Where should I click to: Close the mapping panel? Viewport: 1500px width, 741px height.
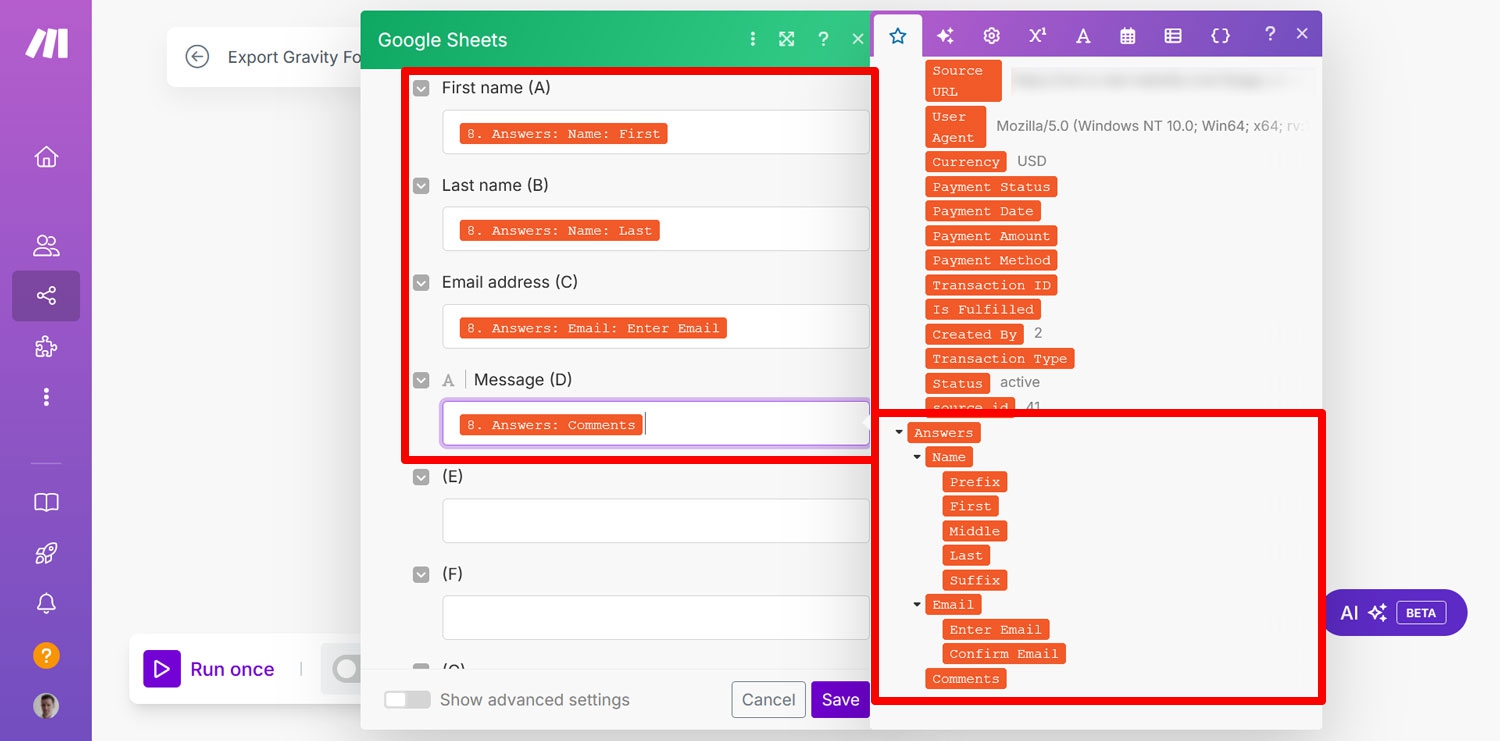coord(1302,34)
